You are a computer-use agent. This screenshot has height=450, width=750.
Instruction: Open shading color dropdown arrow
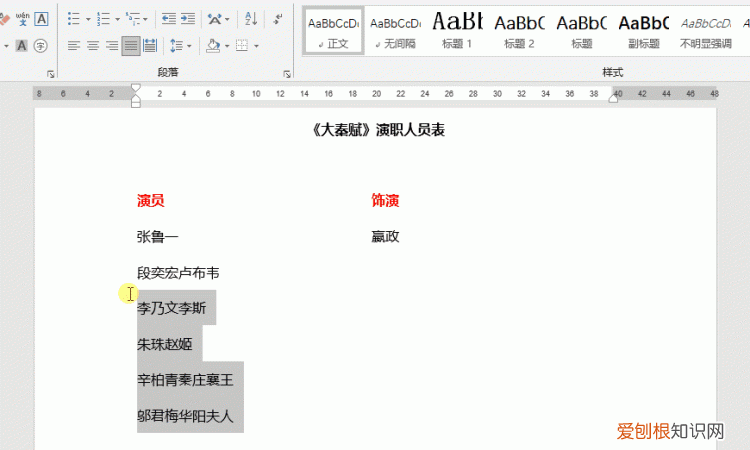227,46
